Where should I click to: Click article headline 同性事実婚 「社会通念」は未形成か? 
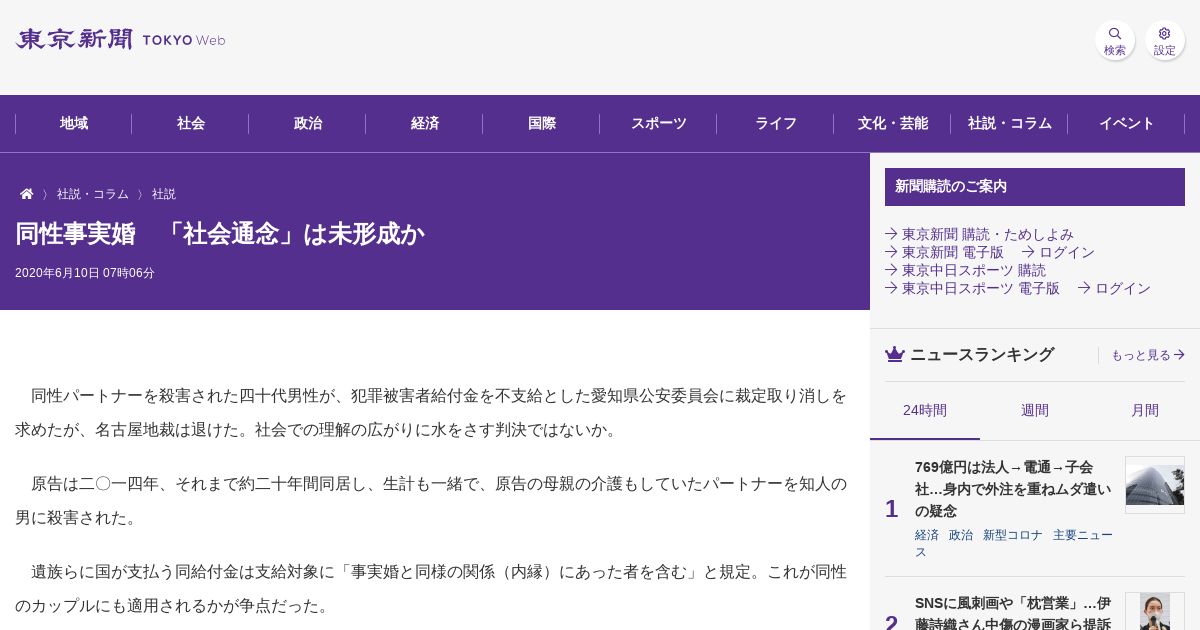point(220,234)
